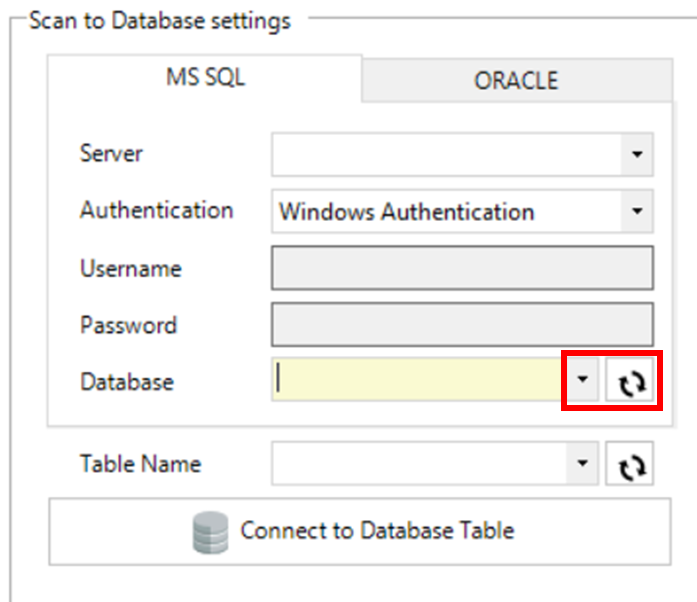
Task: Refresh the Database list
Action: (x=630, y=382)
